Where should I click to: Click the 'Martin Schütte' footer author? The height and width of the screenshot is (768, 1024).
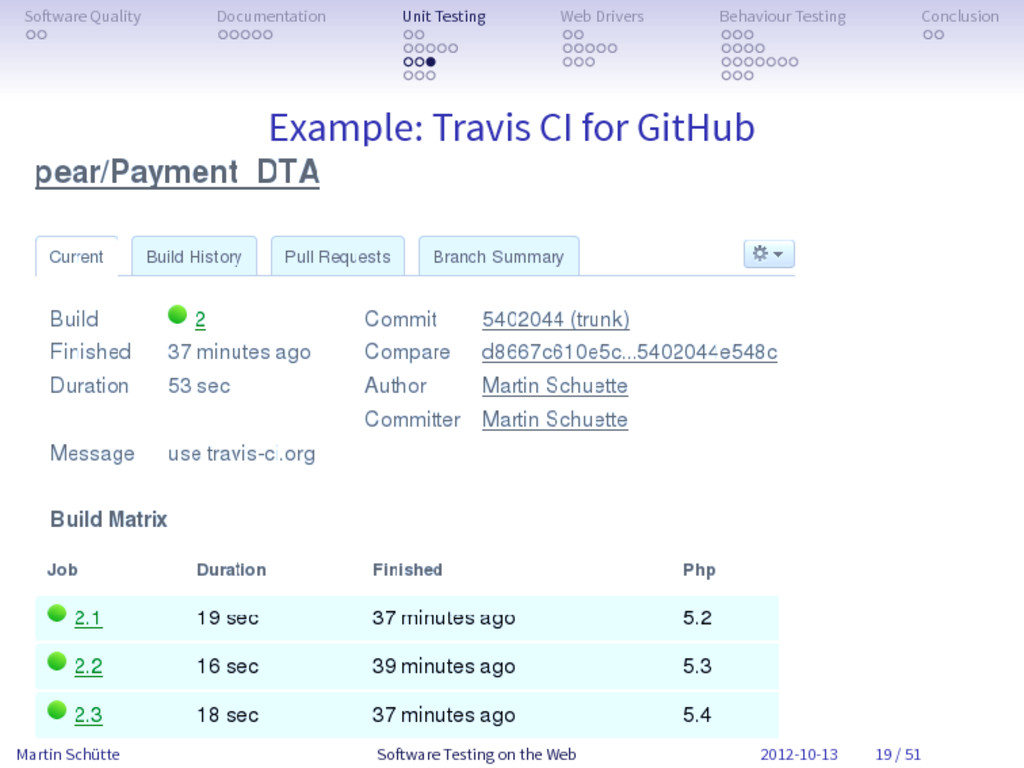(x=68, y=755)
